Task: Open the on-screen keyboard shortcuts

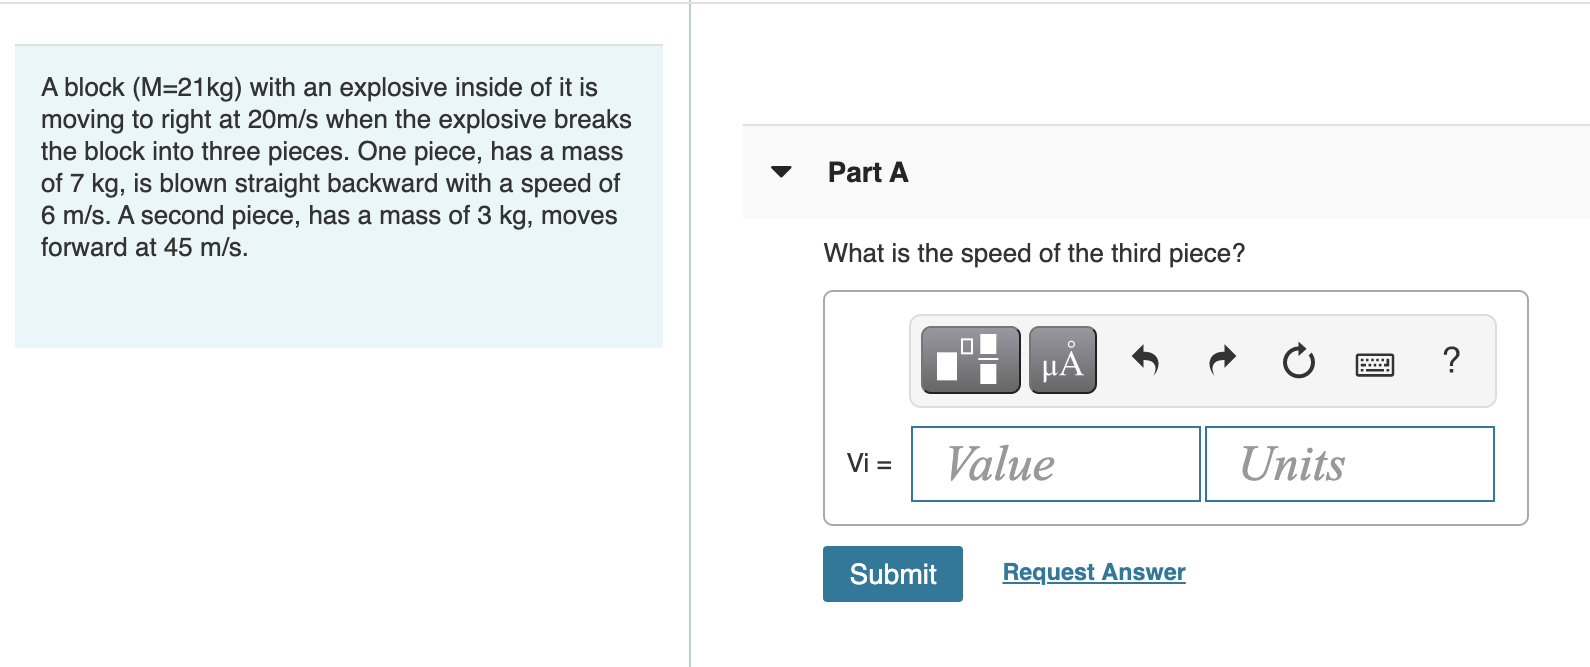Action: click(x=1374, y=363)
